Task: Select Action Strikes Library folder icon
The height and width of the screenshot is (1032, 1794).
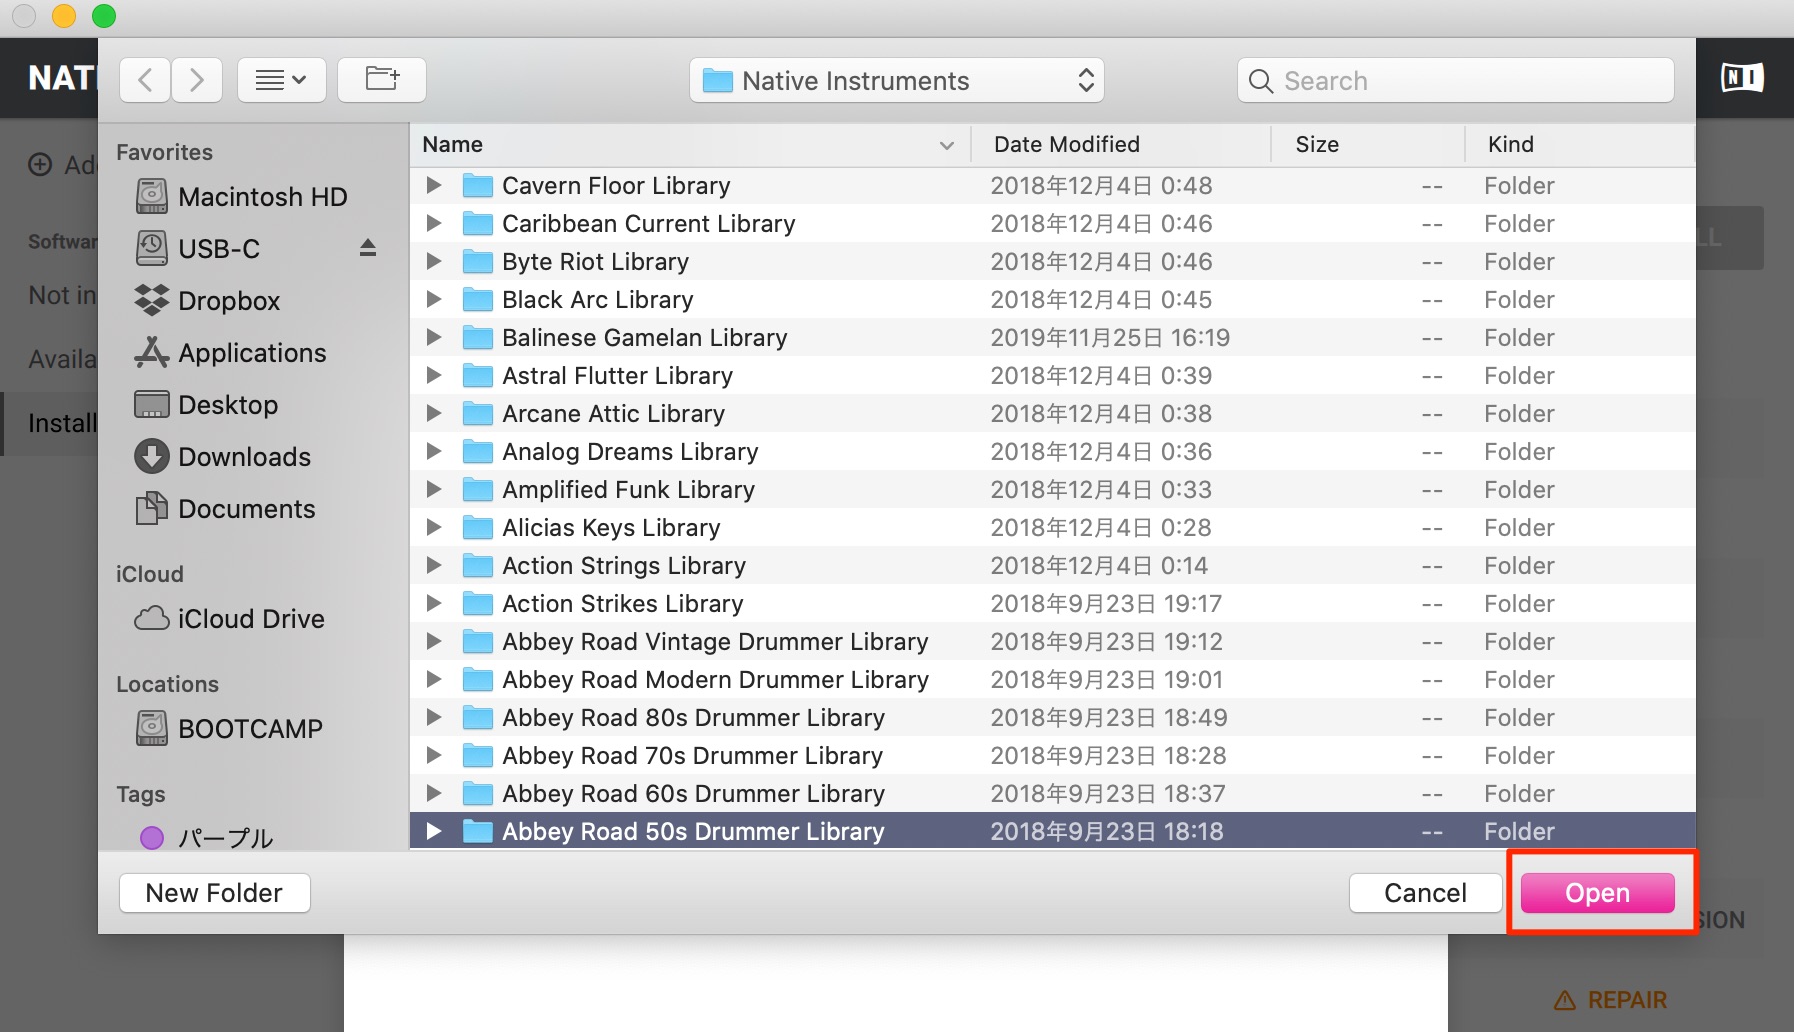Action: pyautogui.click(x=478, y=604)
